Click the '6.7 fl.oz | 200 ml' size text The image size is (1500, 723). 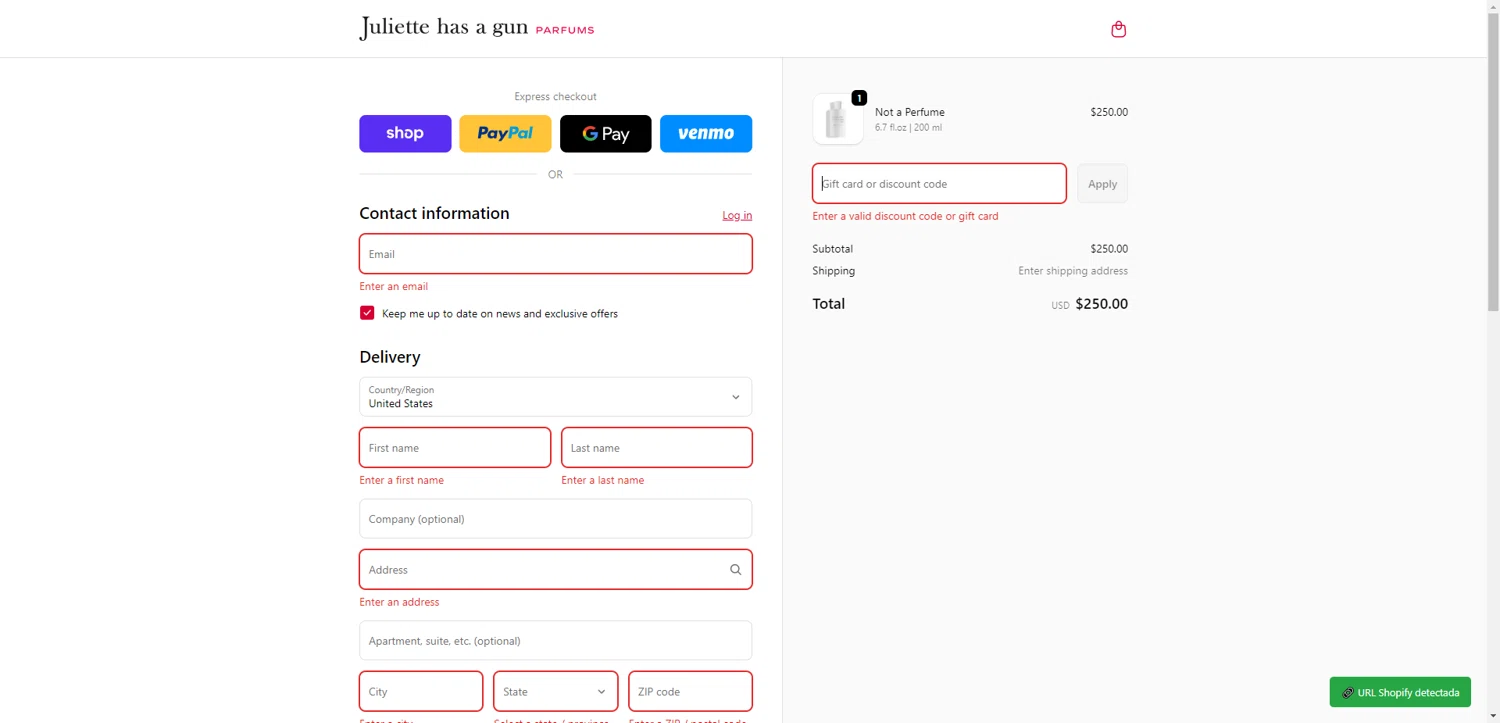(x=908, y=127)
